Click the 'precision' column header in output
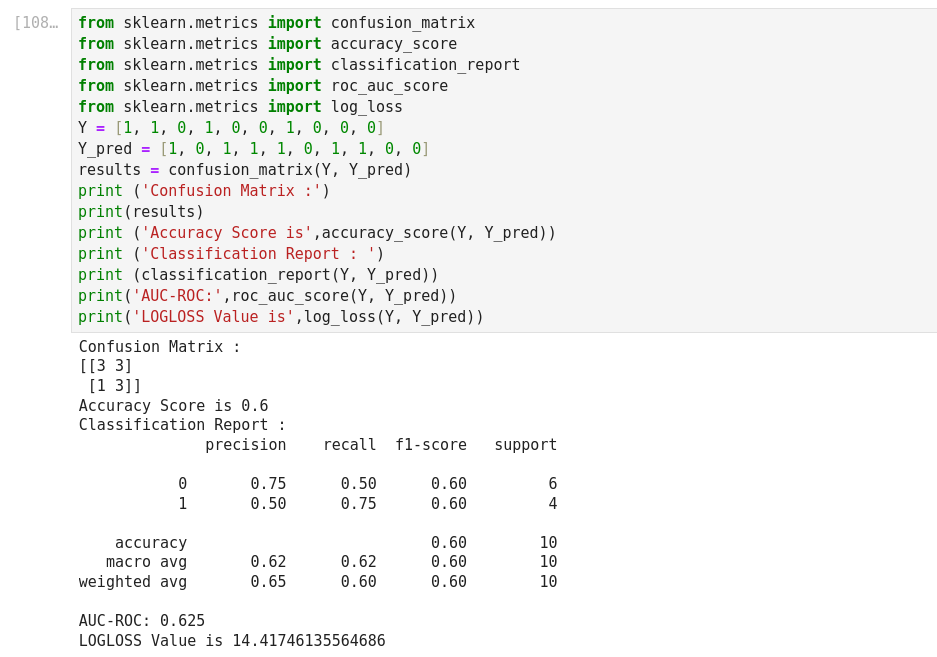937x657 pixels. 246,445
